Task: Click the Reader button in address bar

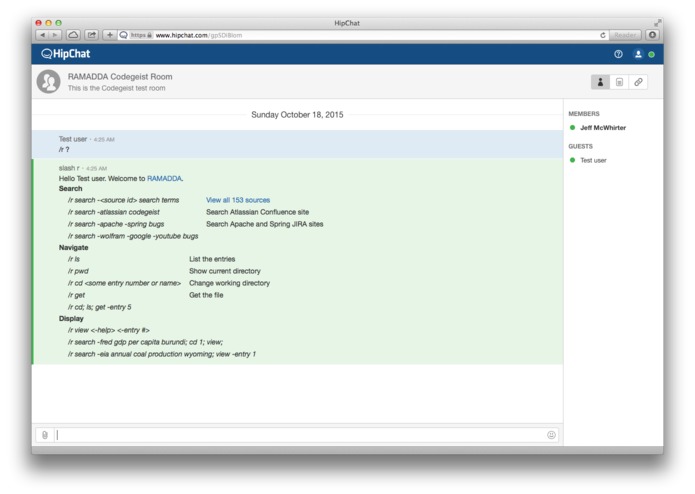Action: click(625, 35)
